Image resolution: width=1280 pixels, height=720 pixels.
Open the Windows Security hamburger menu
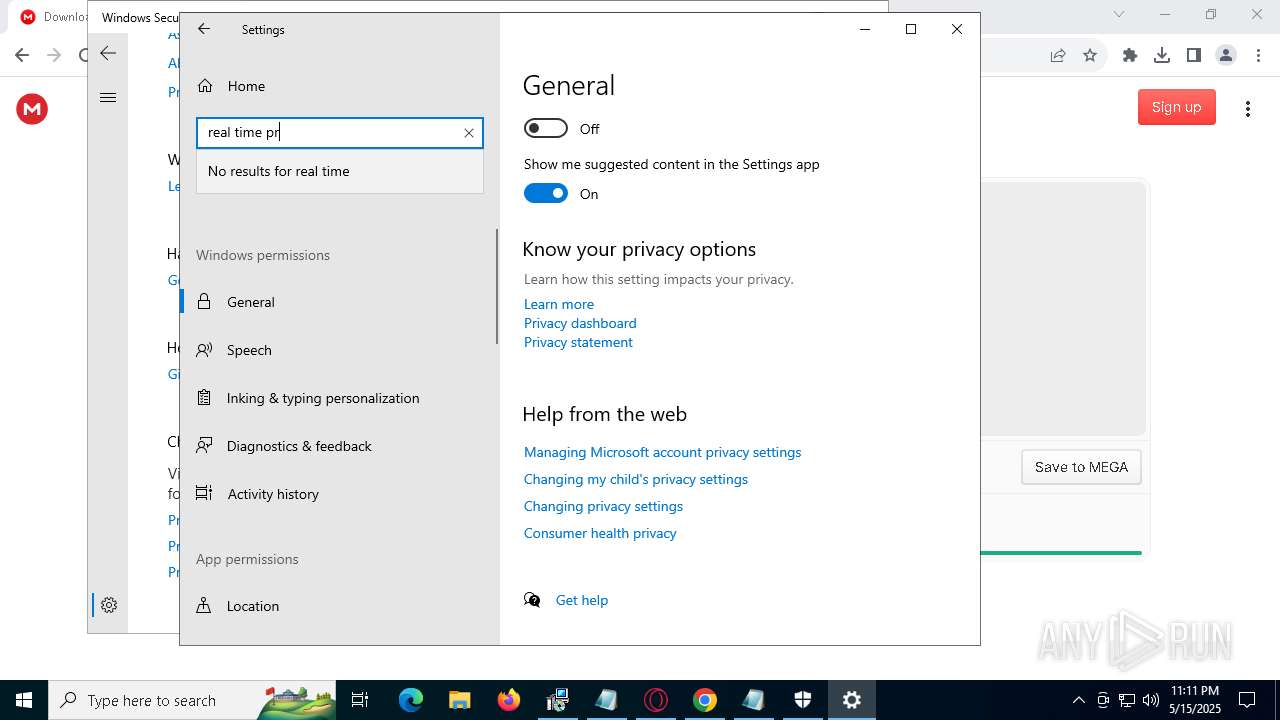click(108, 97)
